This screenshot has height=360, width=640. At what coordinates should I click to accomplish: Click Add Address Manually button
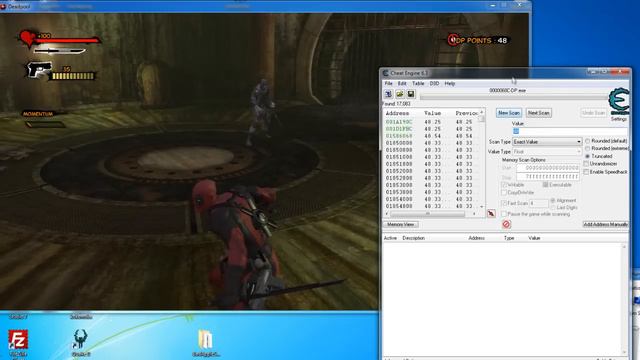605,224
